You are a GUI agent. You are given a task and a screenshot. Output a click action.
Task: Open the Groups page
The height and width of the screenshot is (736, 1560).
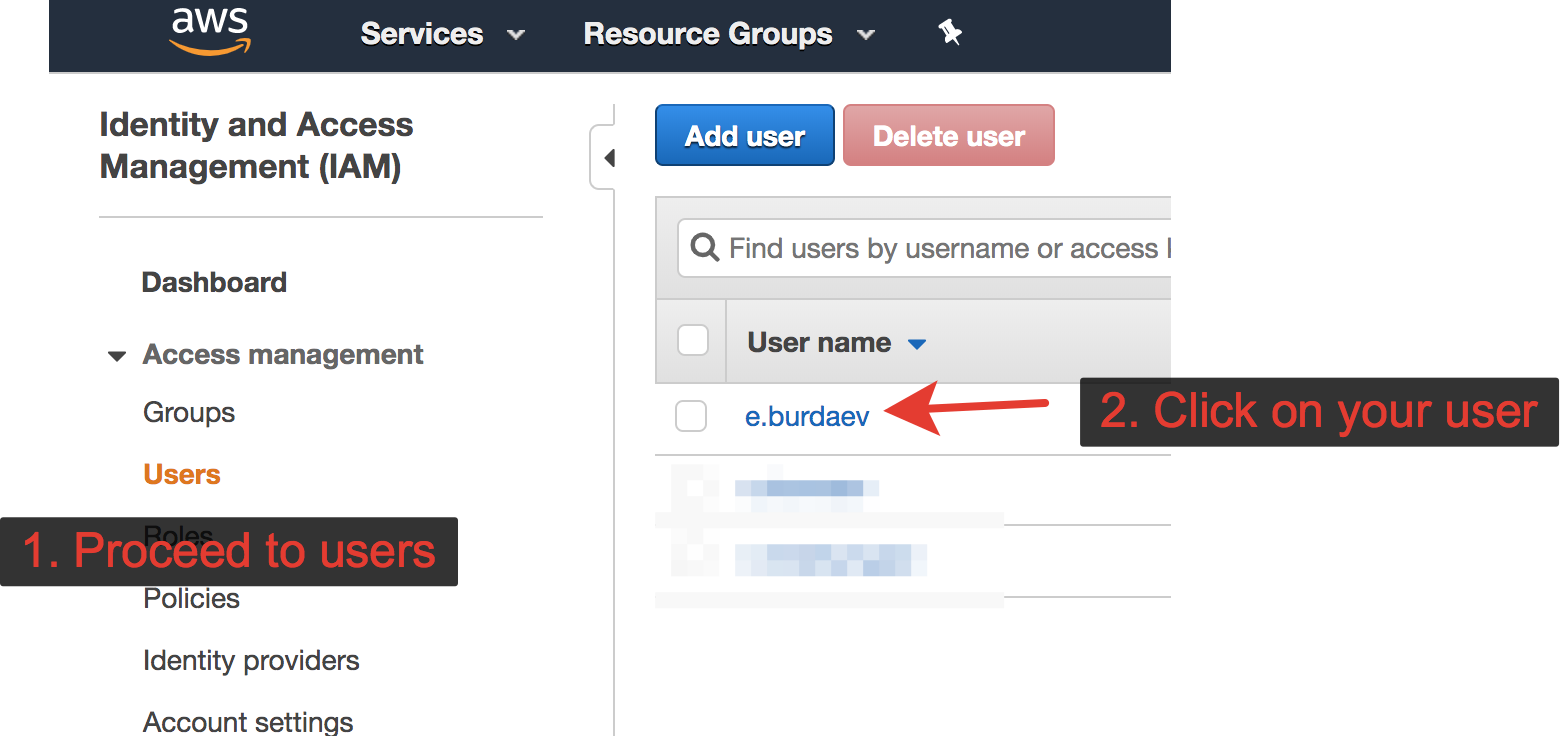(x=189, y=412)
